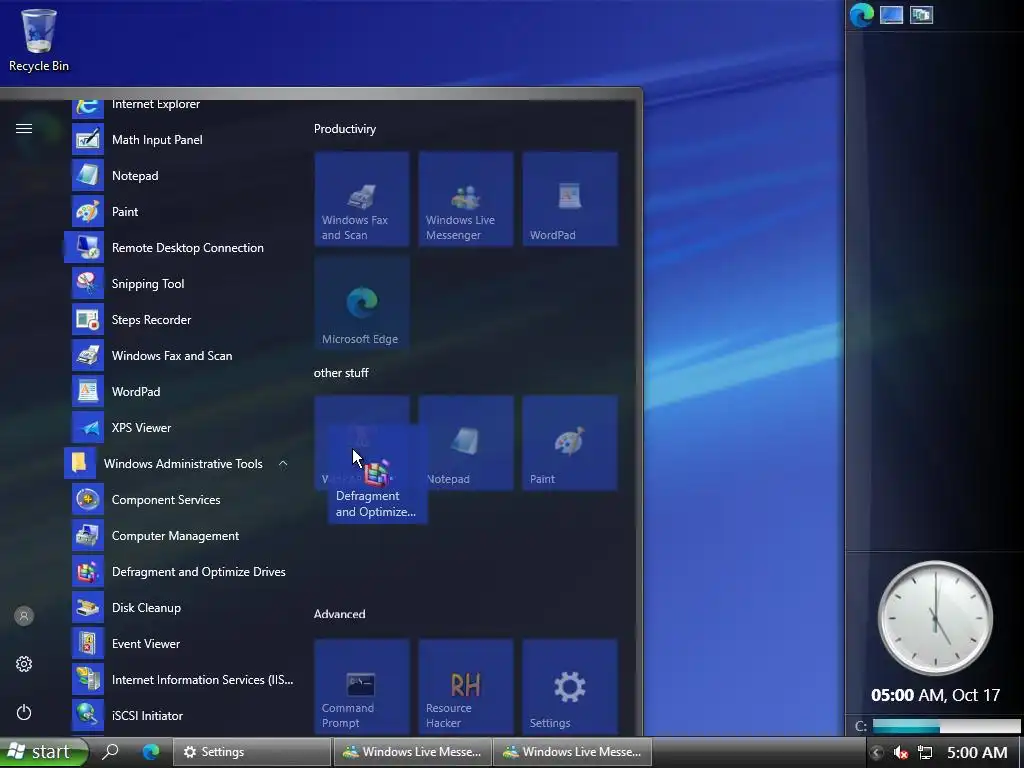The width and height of the screenshot is (1024, 768).
Task: Launch Notepad from the app list
Action: pos(182,176)
